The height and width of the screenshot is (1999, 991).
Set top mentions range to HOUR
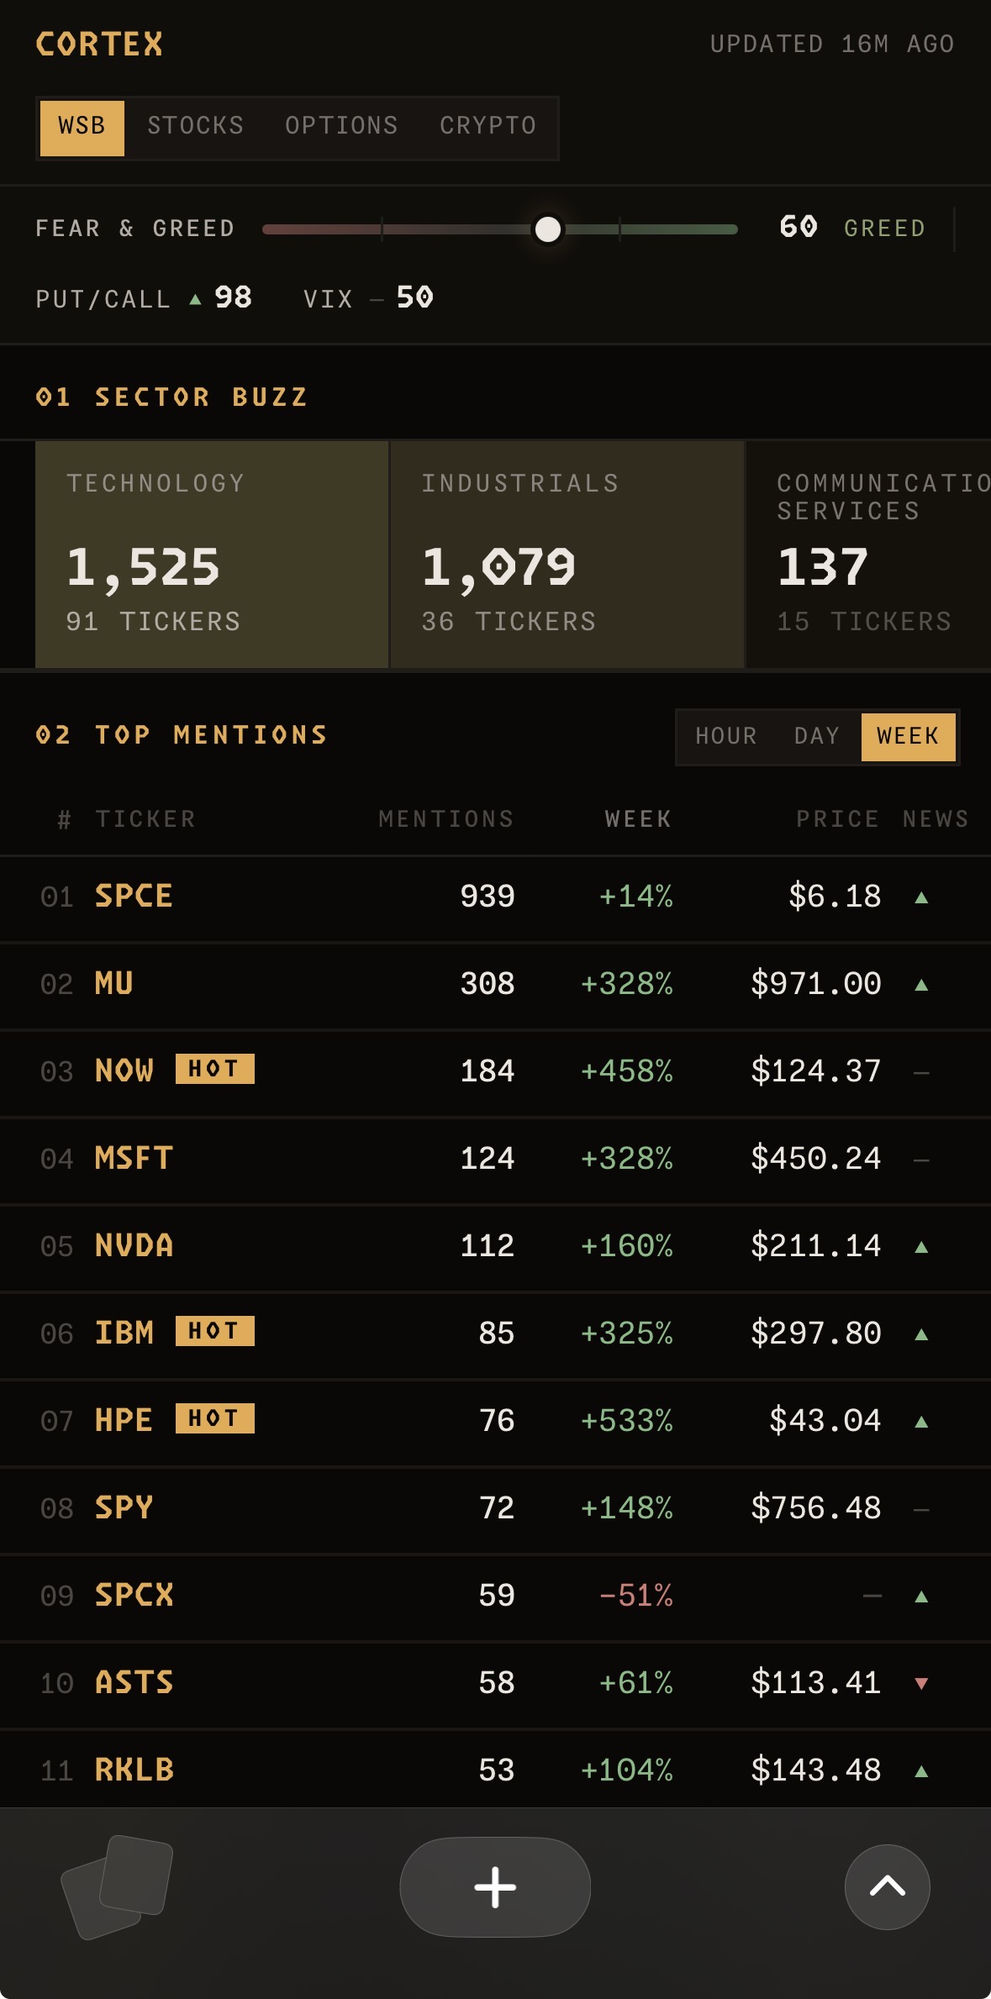coord(726,737)
